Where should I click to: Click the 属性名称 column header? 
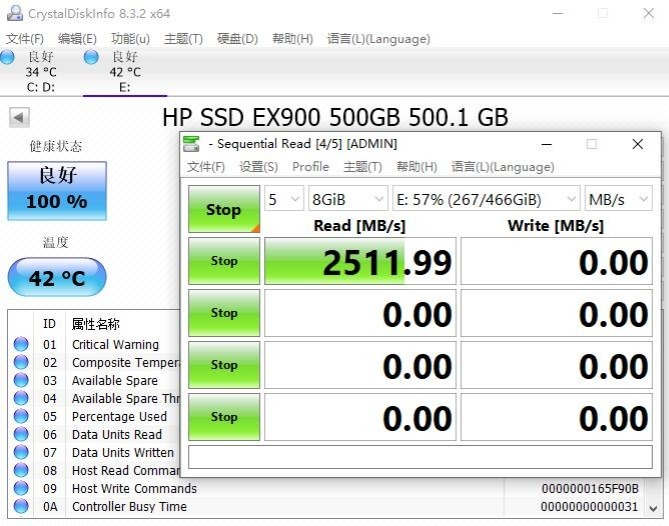coord(96,324)
